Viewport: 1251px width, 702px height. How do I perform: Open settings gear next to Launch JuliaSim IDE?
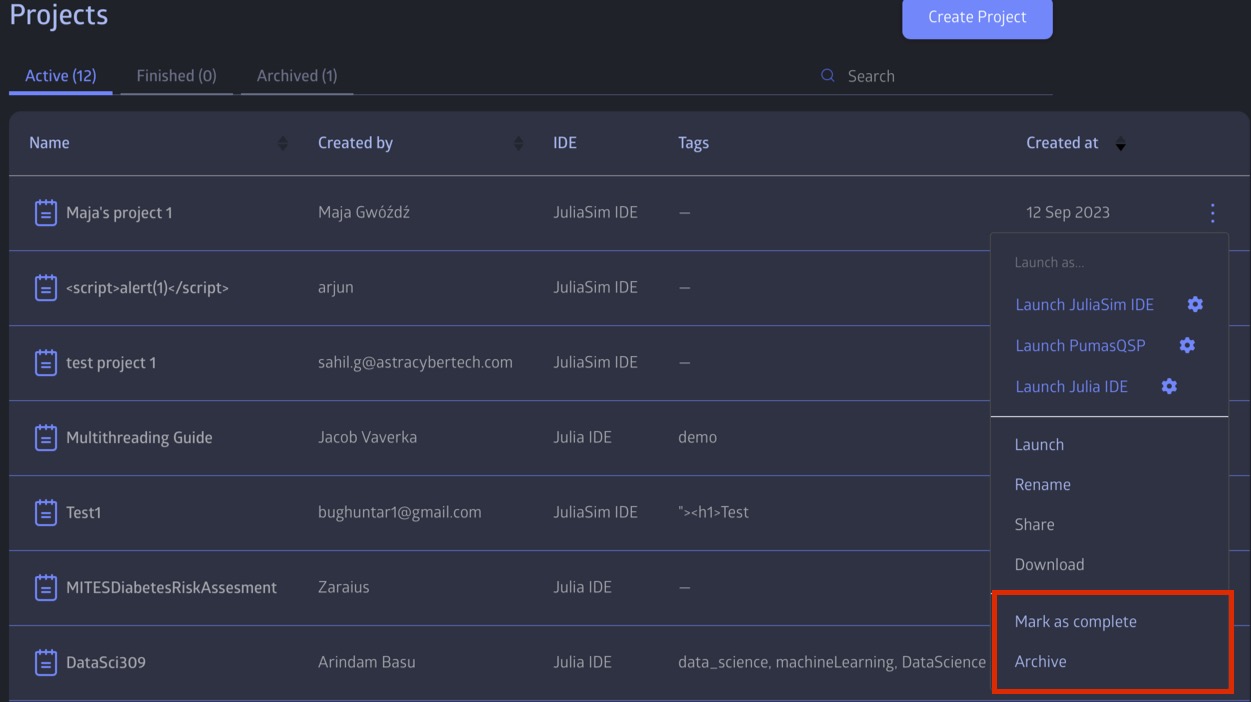(1194, 304)
